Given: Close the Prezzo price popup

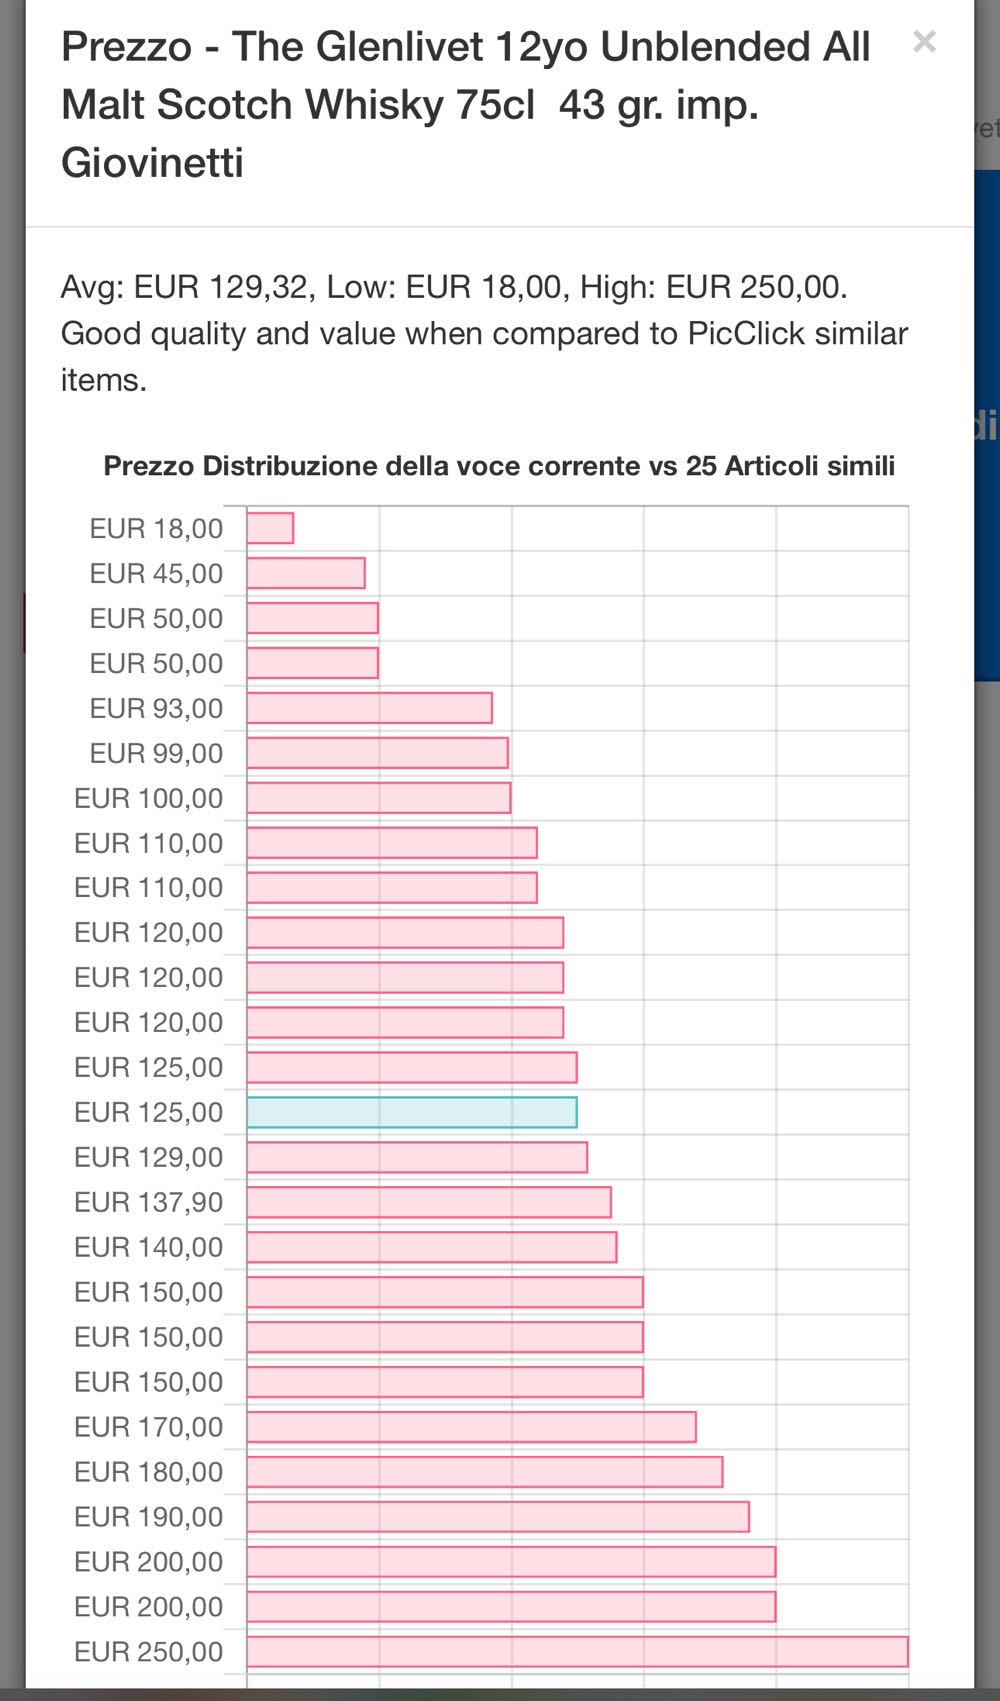Looking at the screenshot, I should [x=924, y=42].
